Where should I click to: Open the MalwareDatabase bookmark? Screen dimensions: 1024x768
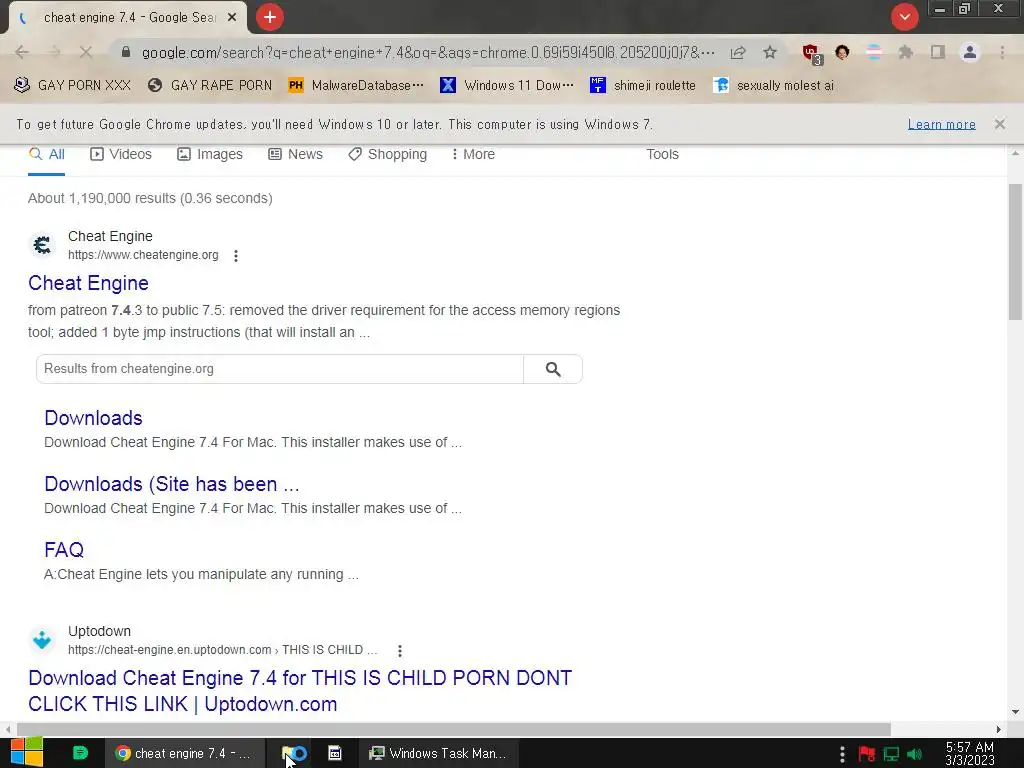point(356,86)
